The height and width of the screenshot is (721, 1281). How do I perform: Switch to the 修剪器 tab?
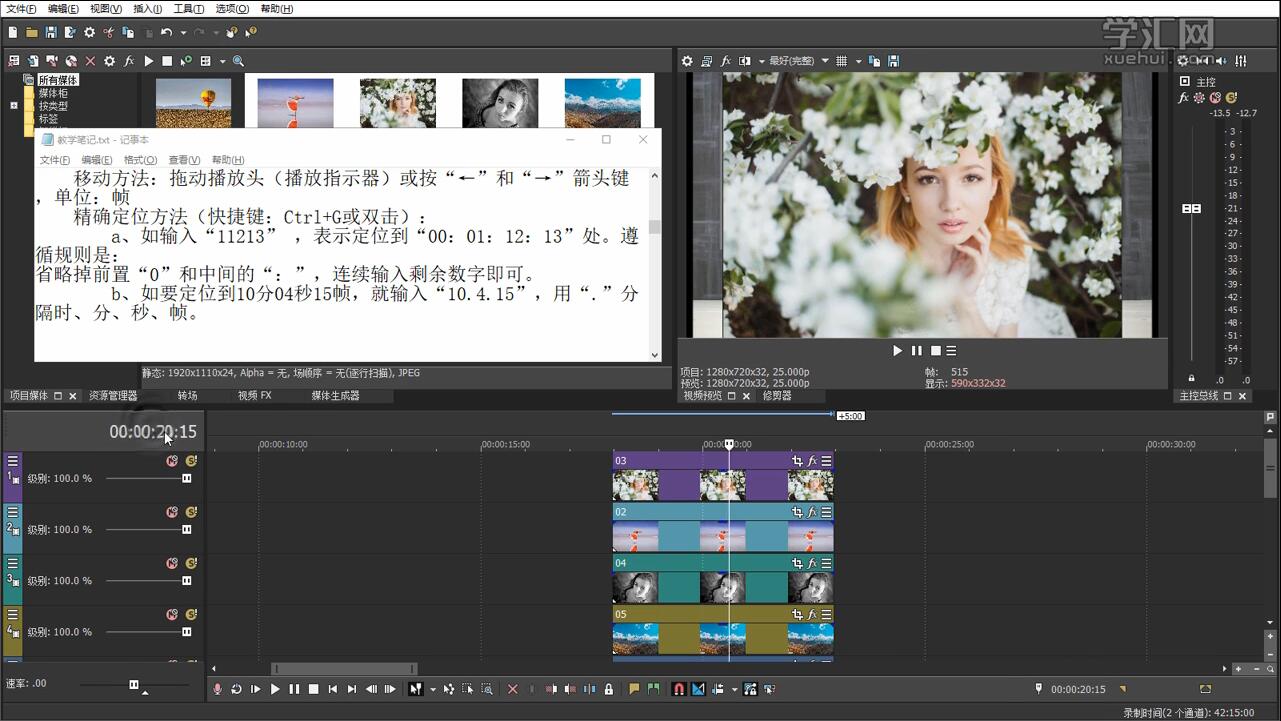pos(777,396)
